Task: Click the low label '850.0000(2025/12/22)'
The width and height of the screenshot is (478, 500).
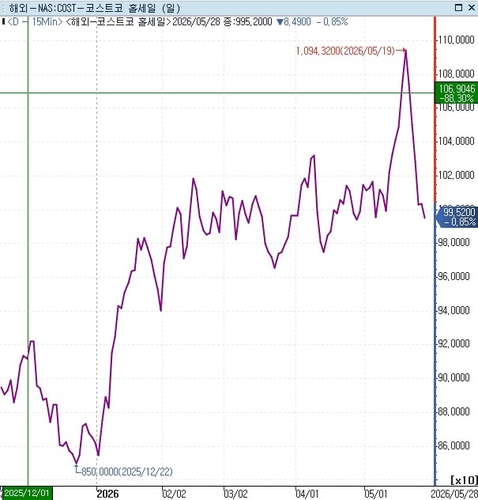Action: tap(127, 471)
